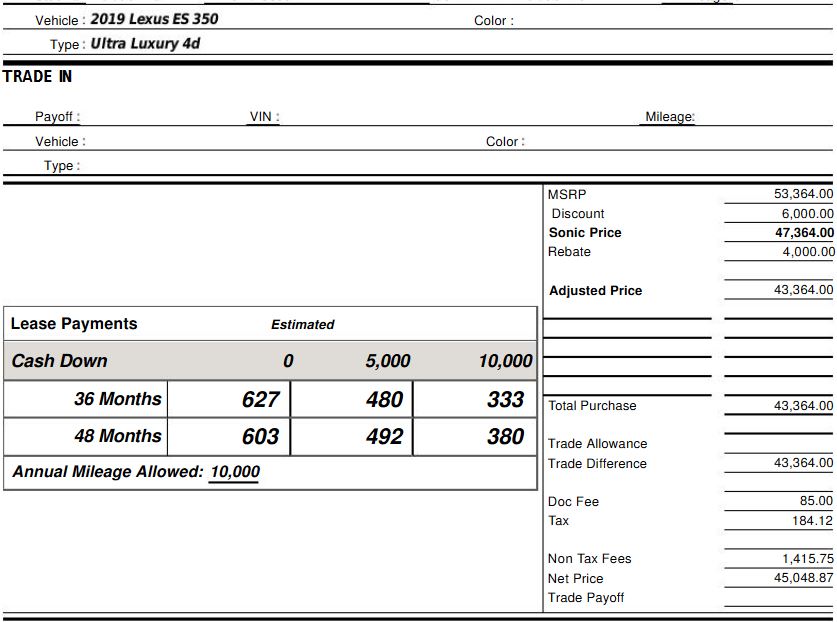This screenshot has width=837, height=622.
Task: Click the Tax amount 184.12
Action: (812, 521)
